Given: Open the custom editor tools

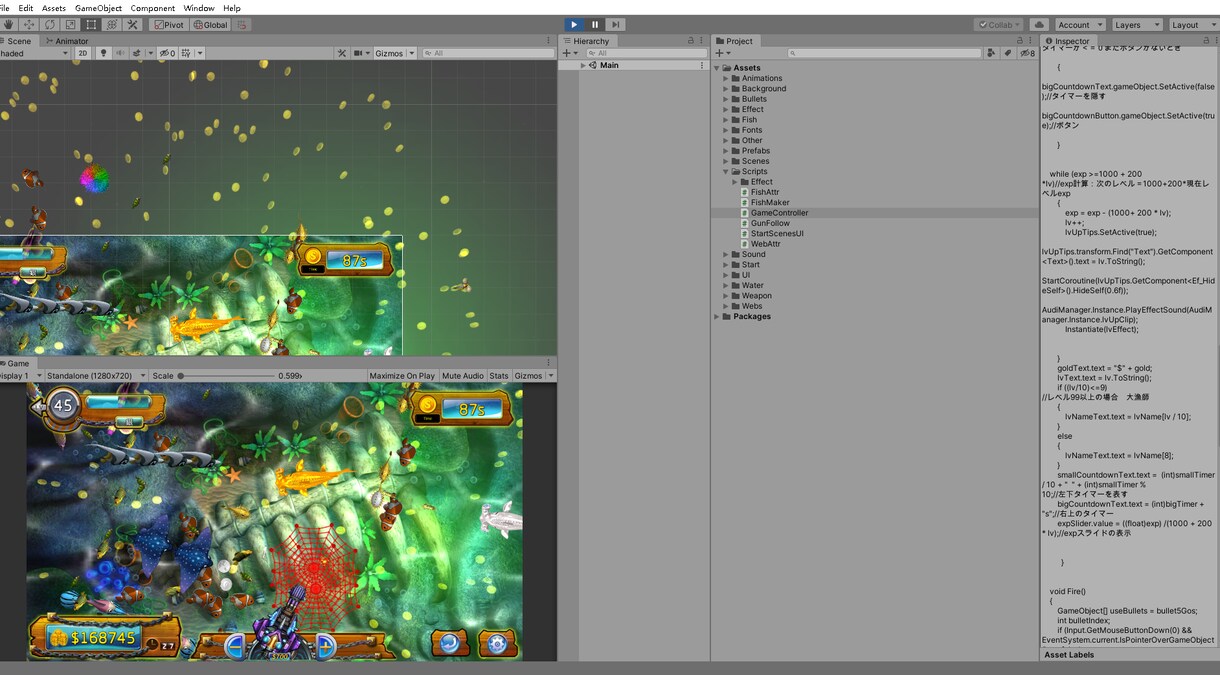Looking at the screenshot, I should tap(133, 24).
